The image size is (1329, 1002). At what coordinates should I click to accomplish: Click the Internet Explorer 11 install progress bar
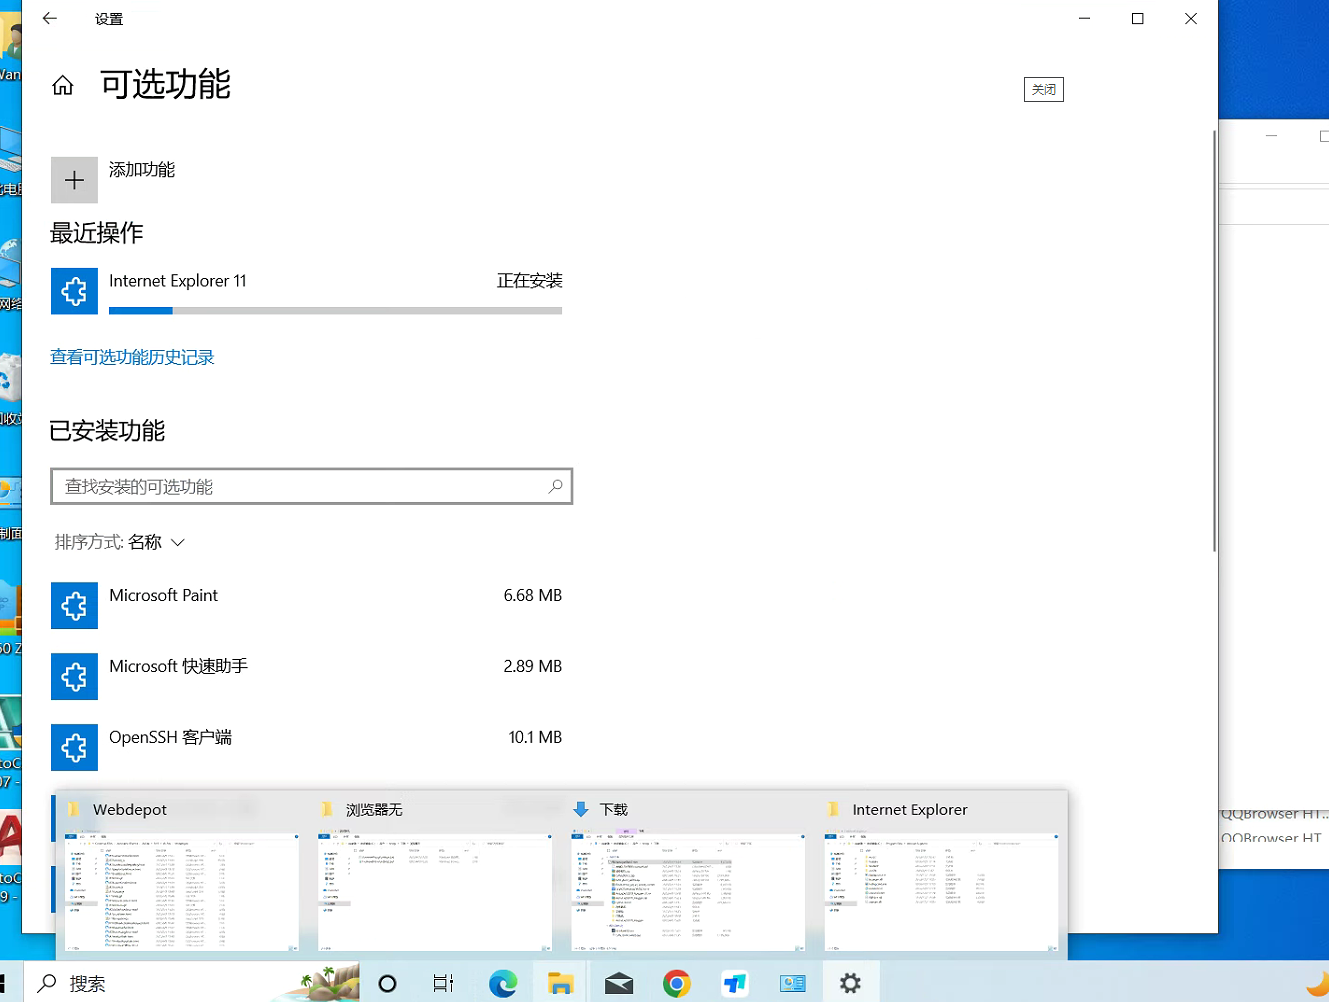335,311
